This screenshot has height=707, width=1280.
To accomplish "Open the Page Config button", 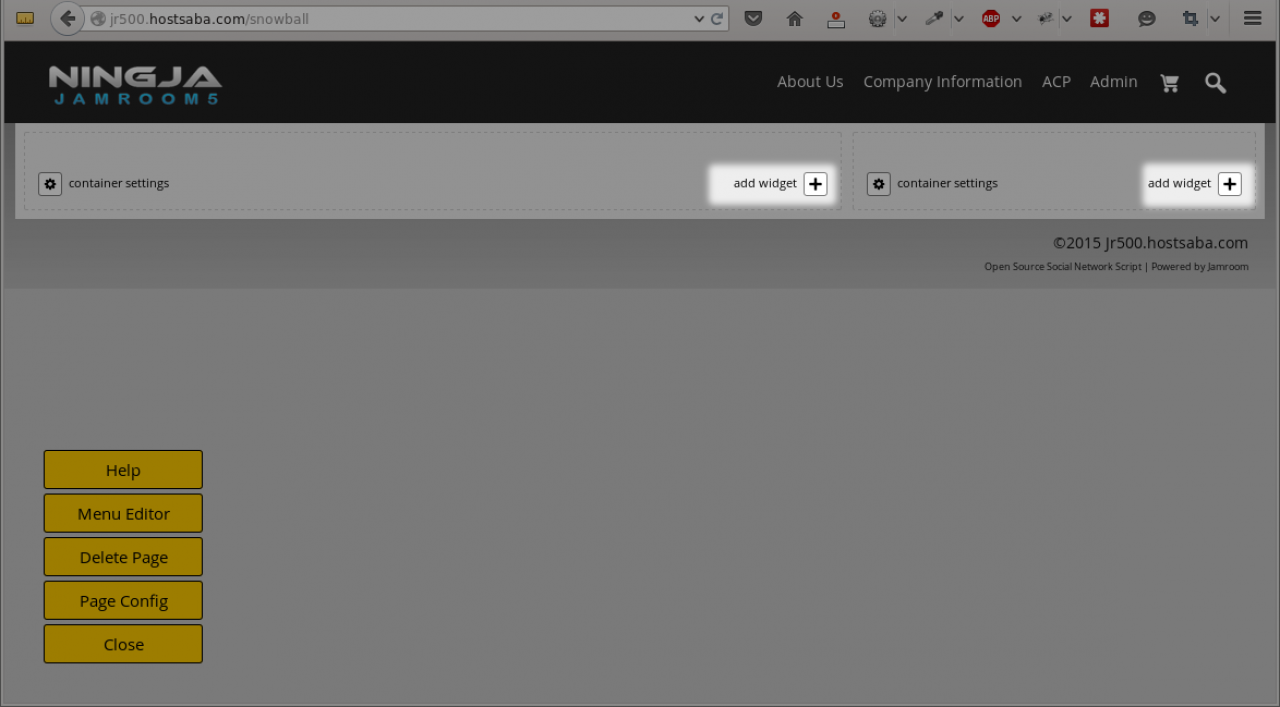I will [123, 601].
